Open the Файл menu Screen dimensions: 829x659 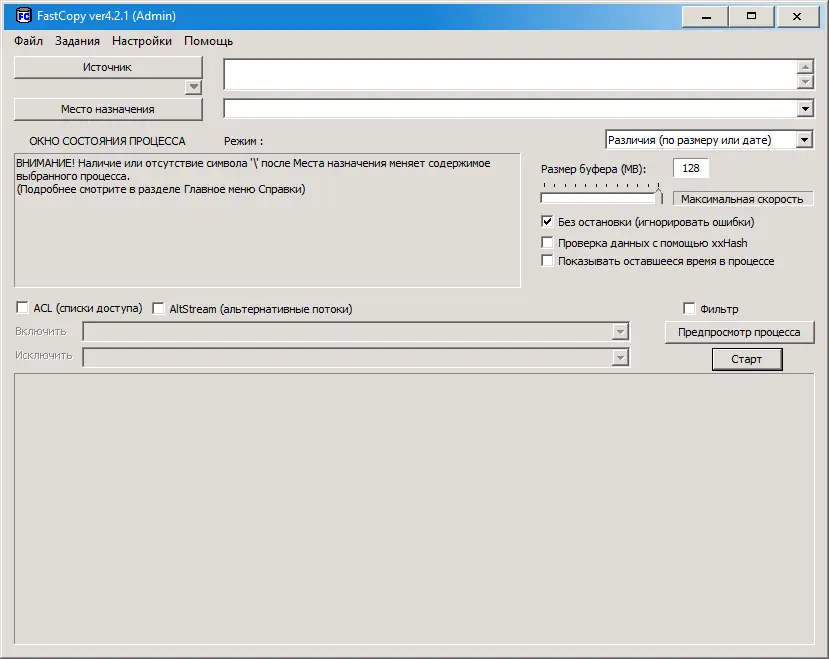29,41
